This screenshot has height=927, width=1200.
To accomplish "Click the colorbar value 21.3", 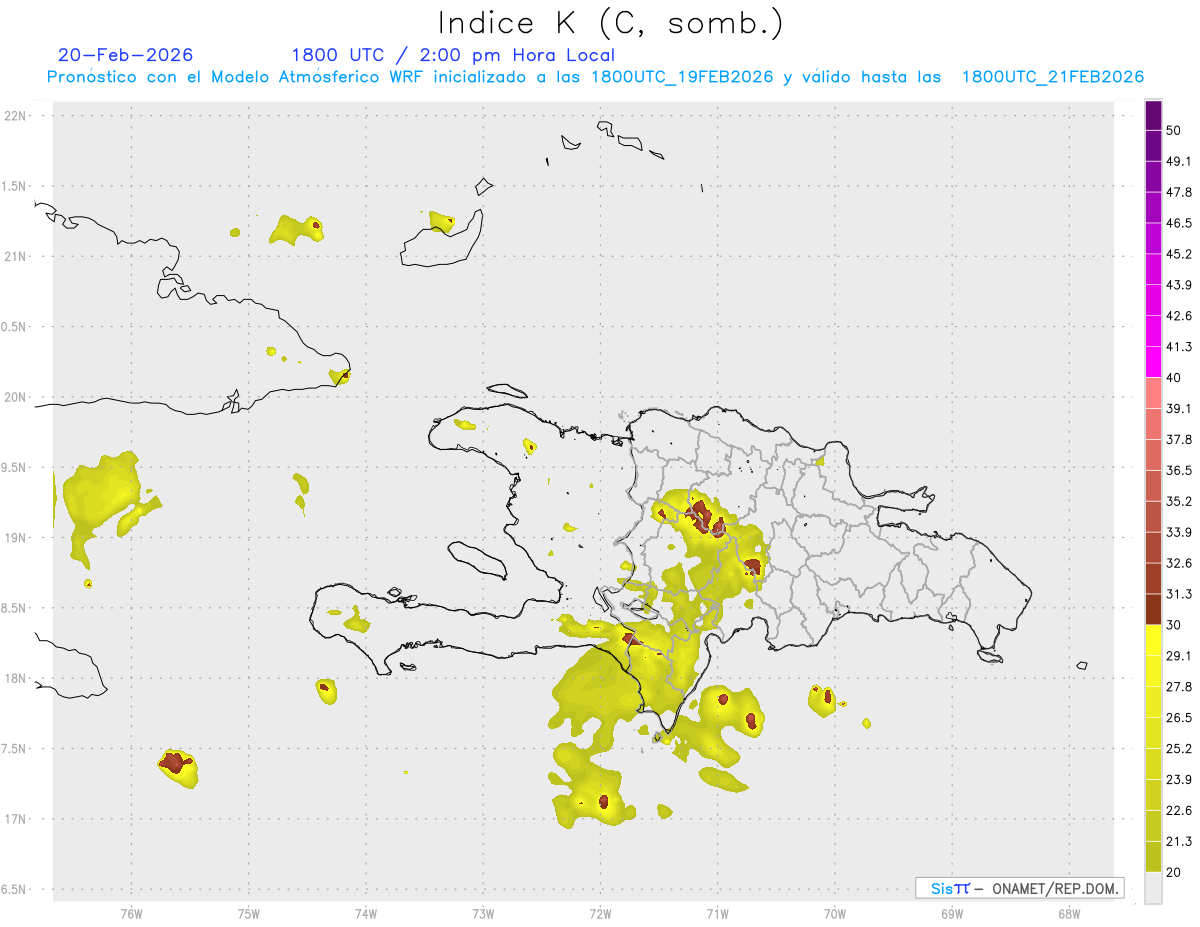I will click(1179, 842).
